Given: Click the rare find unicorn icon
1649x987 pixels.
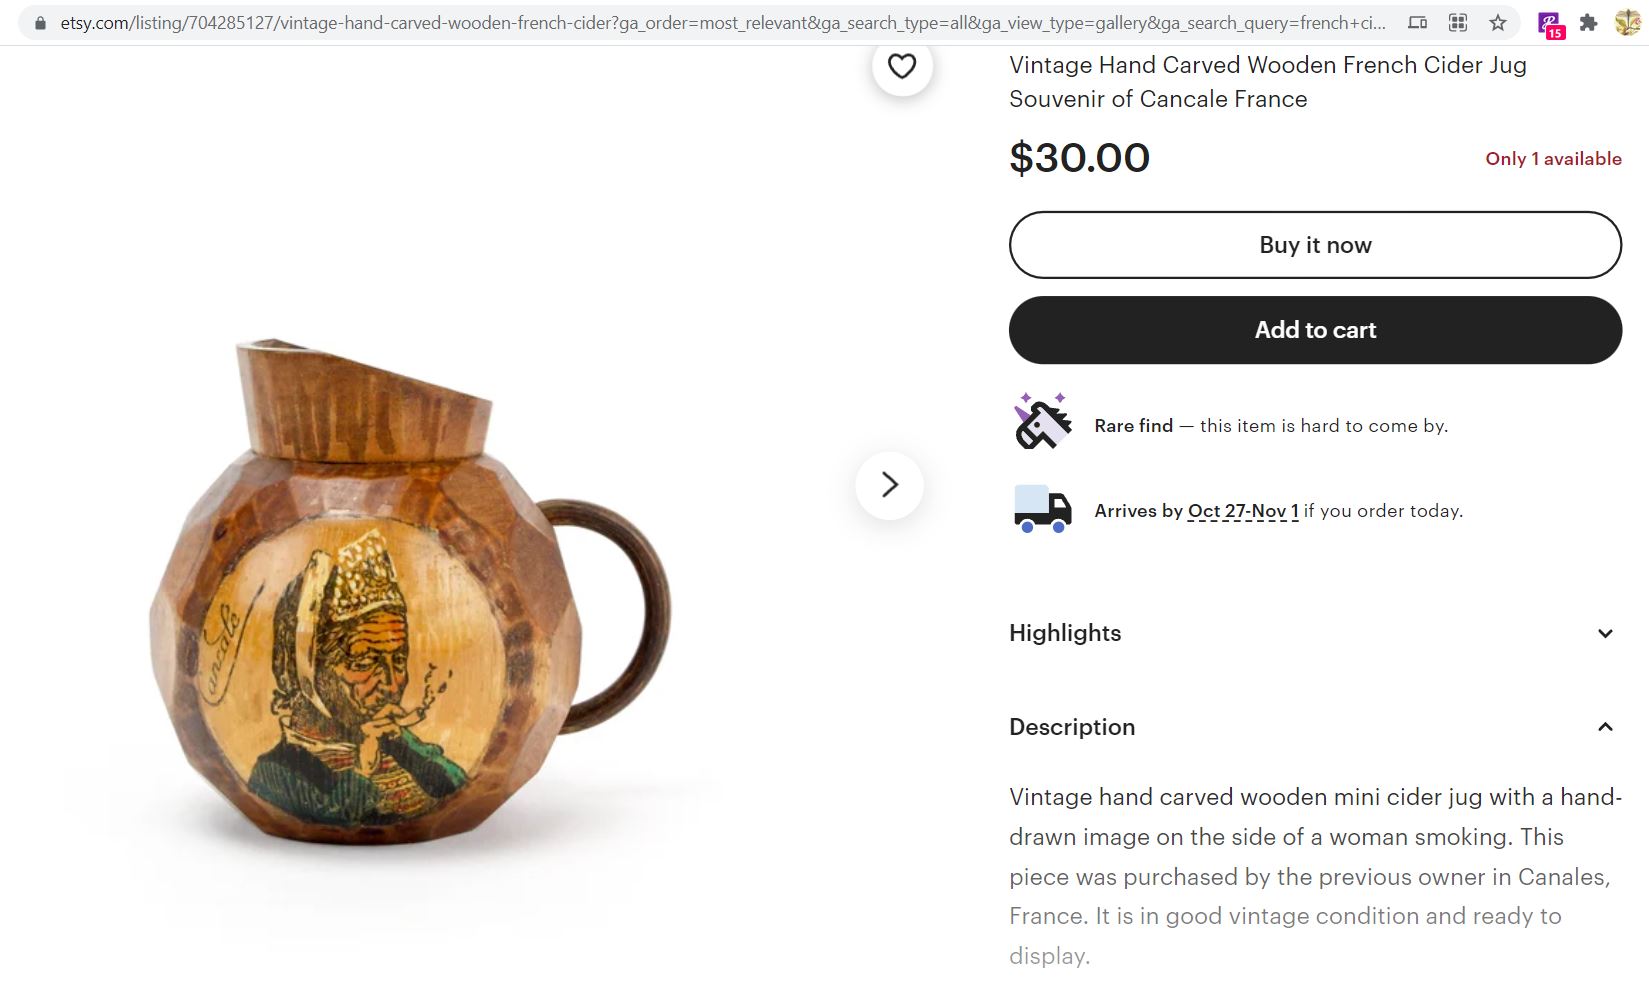Looking at the screenshot, I should pos(1042,423).
